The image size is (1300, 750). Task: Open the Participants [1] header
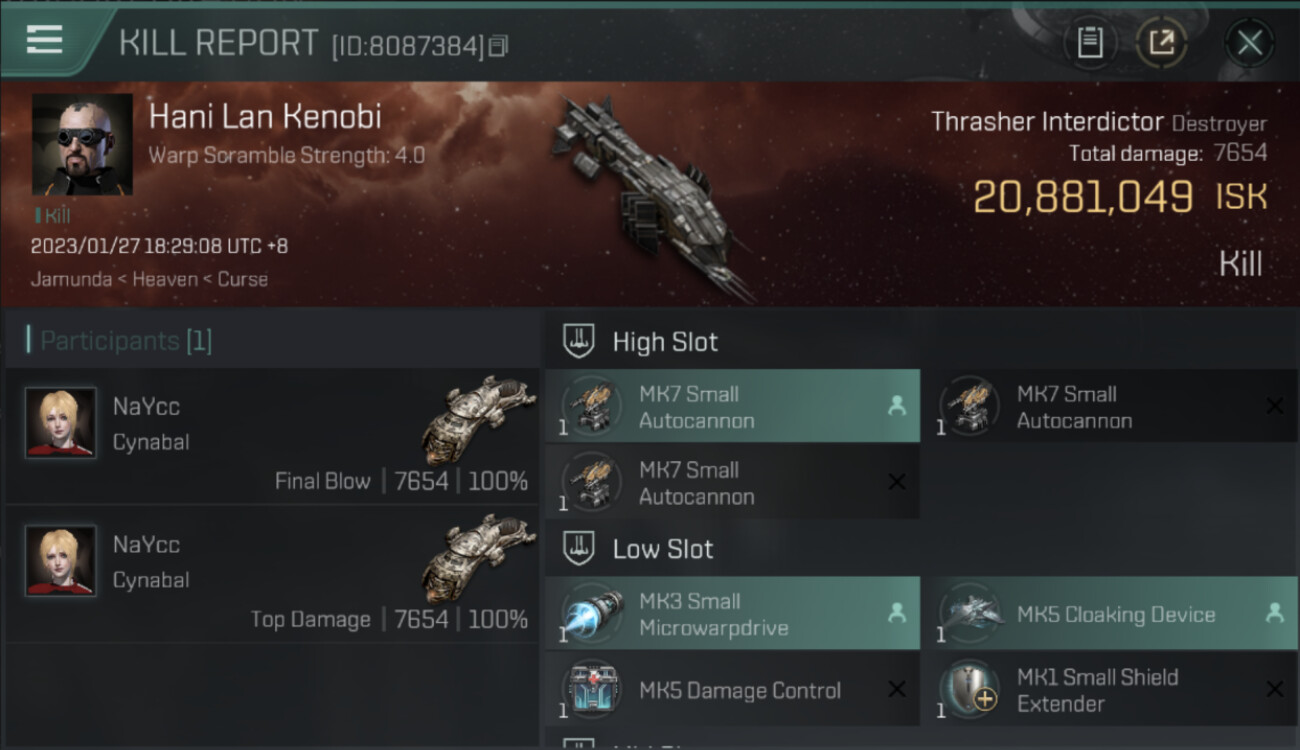(x=125, y=341)
